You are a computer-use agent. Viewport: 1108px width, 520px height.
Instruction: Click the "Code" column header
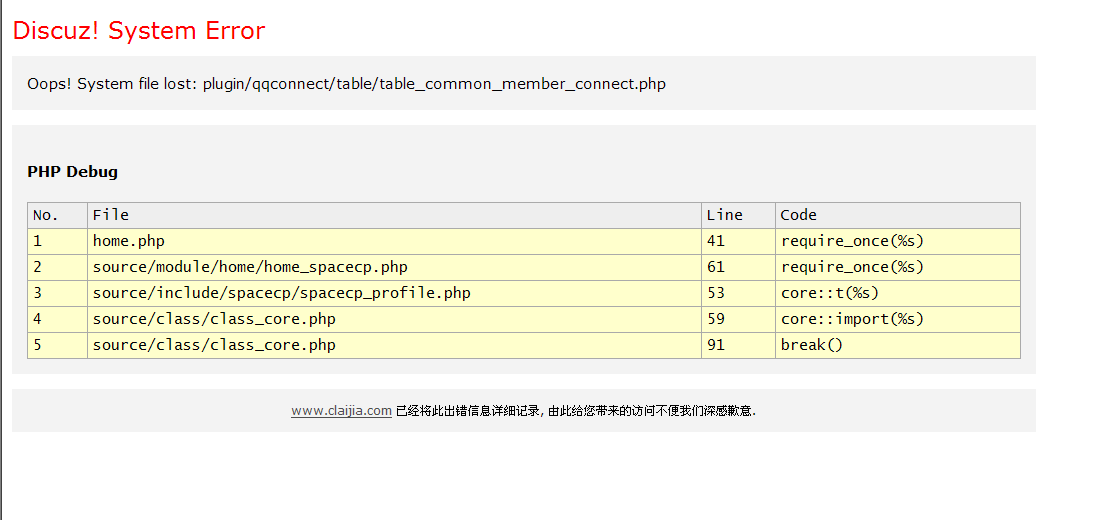tap(799, 215)
